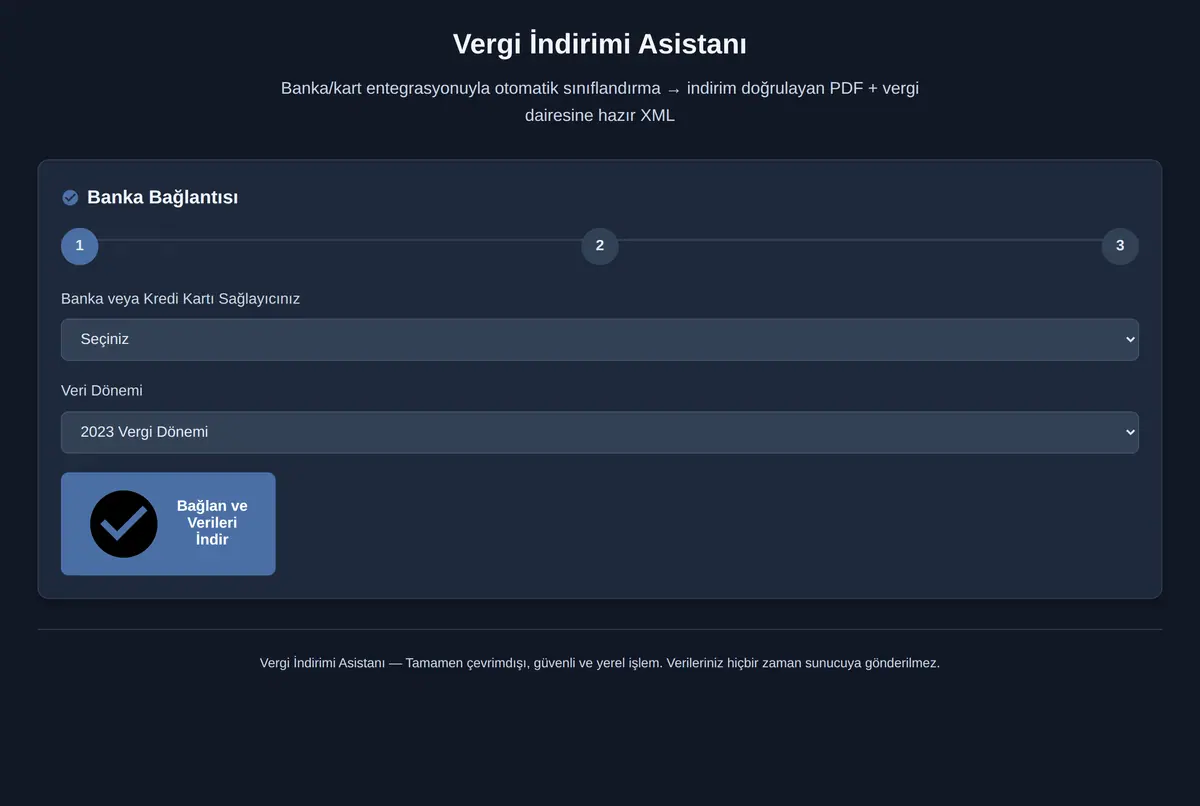Click the footer text about çevrimdışı işlem
1200x806 pixels.
[x=600, y=663]
